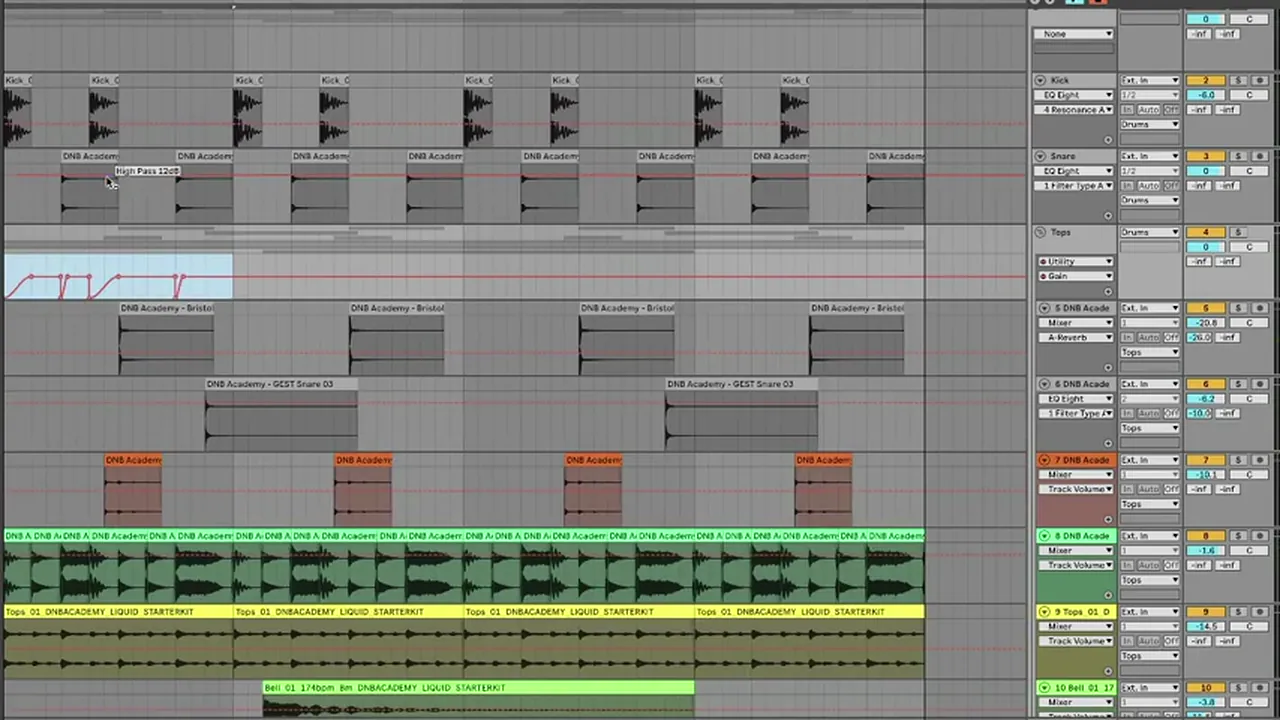Click track 5 send value -26.0
The height and width of the screenshot is (720, 1280).
[1199, 338]
